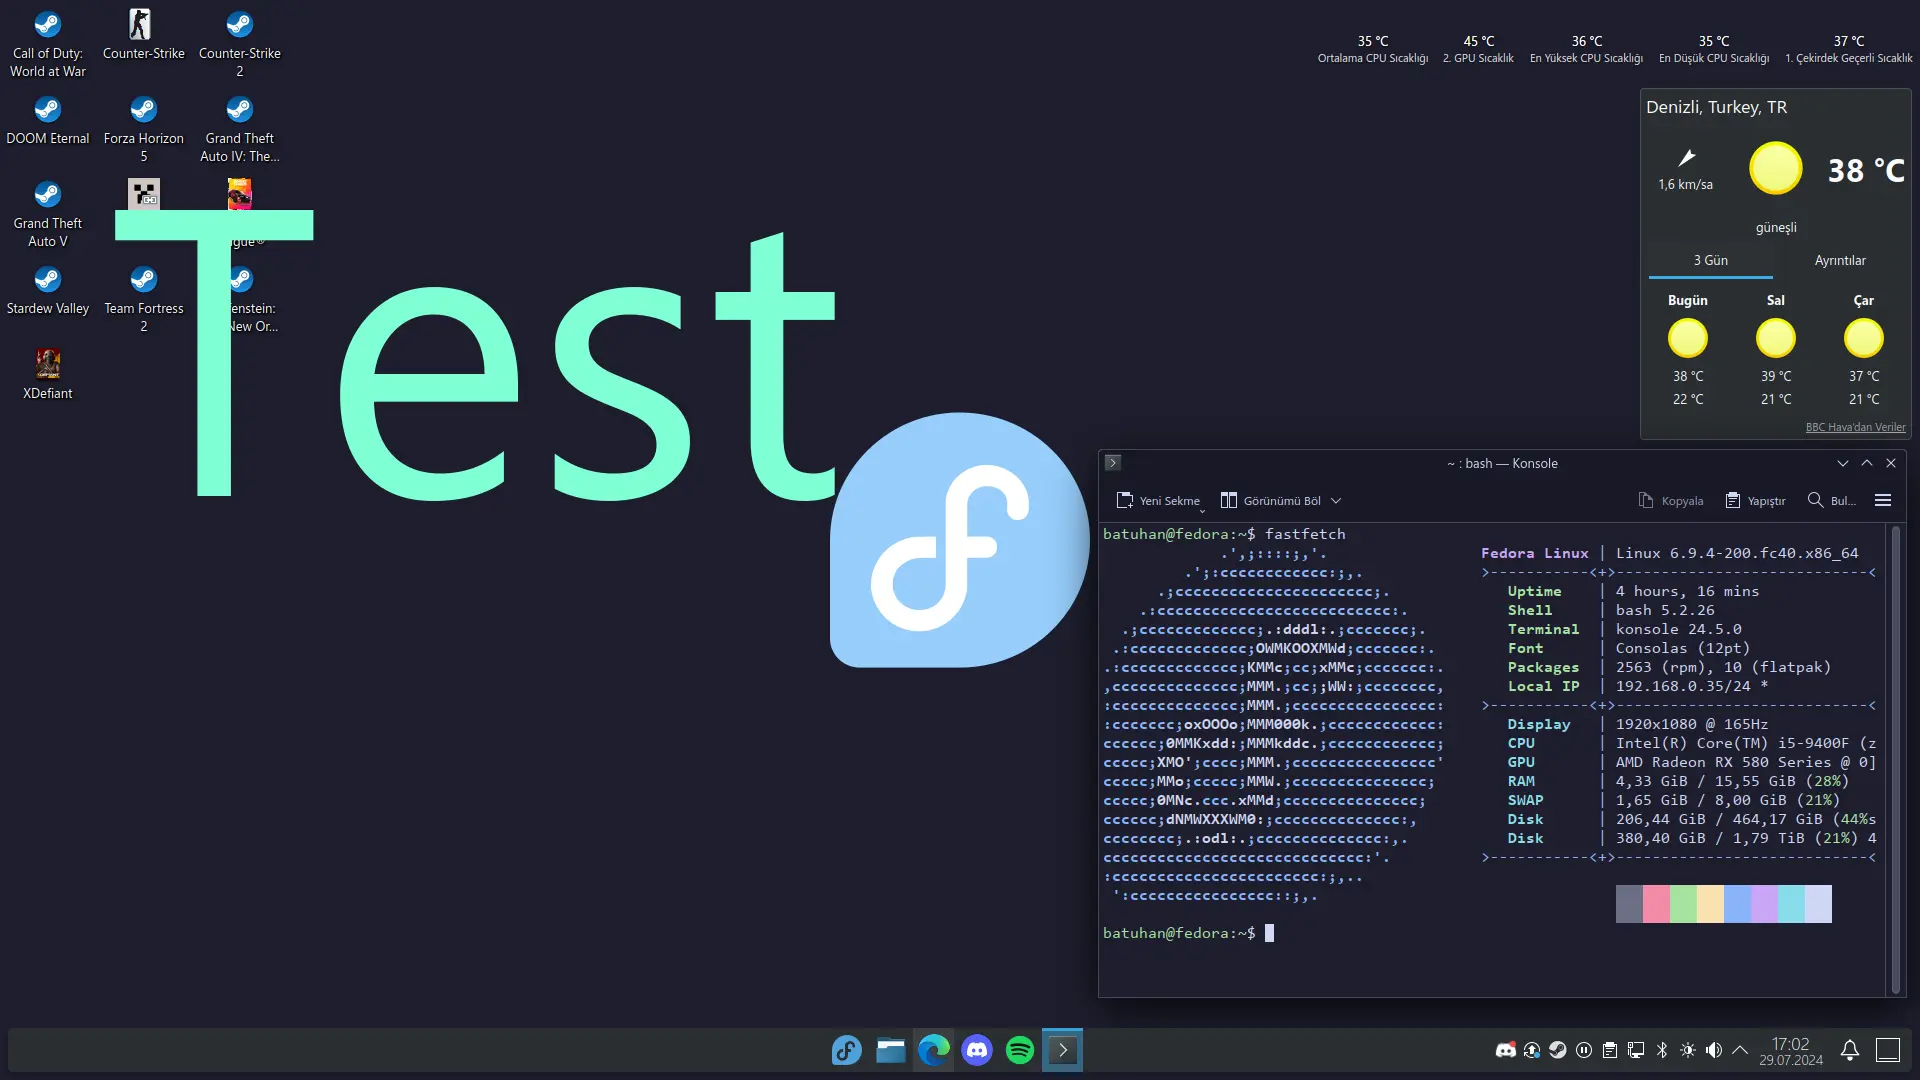This screenshot has height=1080, width=1920.
Task: Open the clock showing 17:02
Action: (x=1791, y=1051)
